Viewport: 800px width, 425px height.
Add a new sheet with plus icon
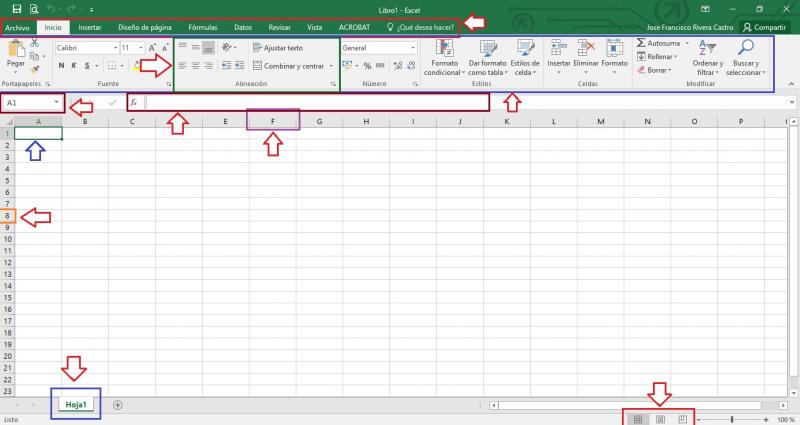(x=118, y=404)
